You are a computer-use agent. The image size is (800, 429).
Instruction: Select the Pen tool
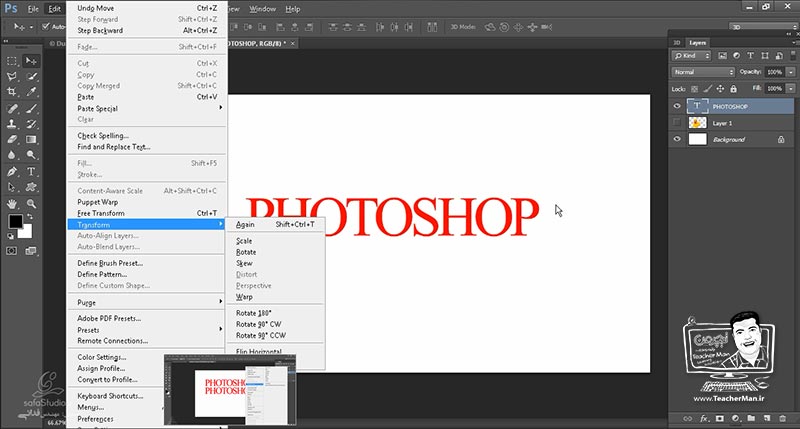12,171
